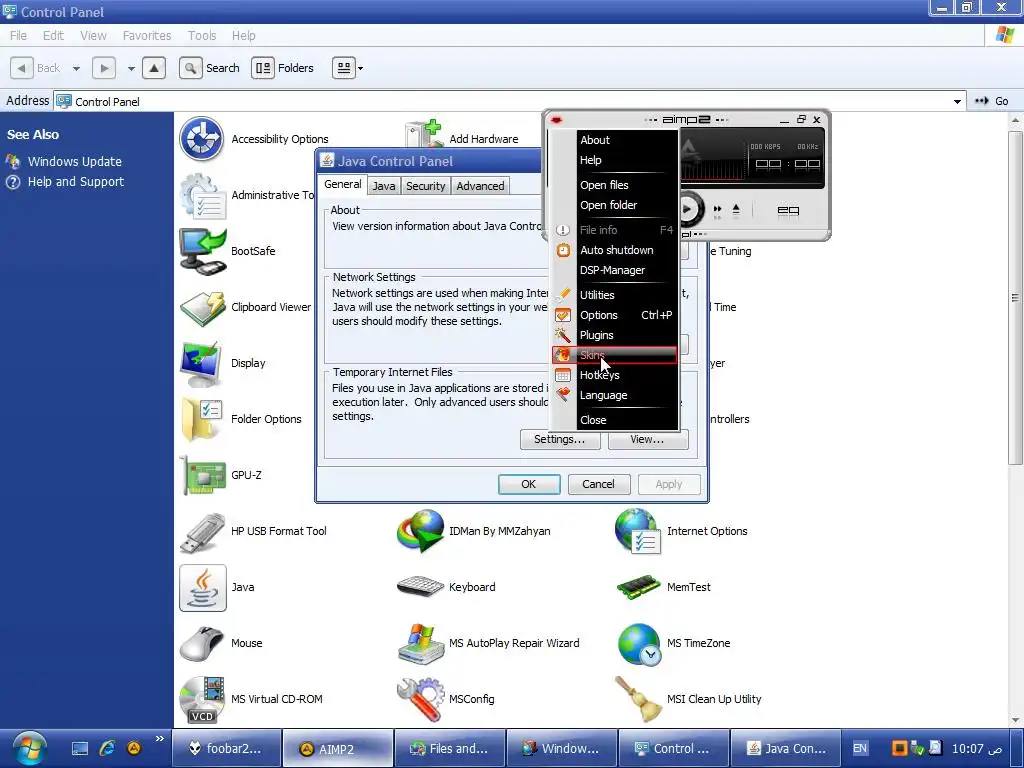Open Clipboard Viewer icon
Viewport: 1024px width, 768px height.
(x=202, y=307)
